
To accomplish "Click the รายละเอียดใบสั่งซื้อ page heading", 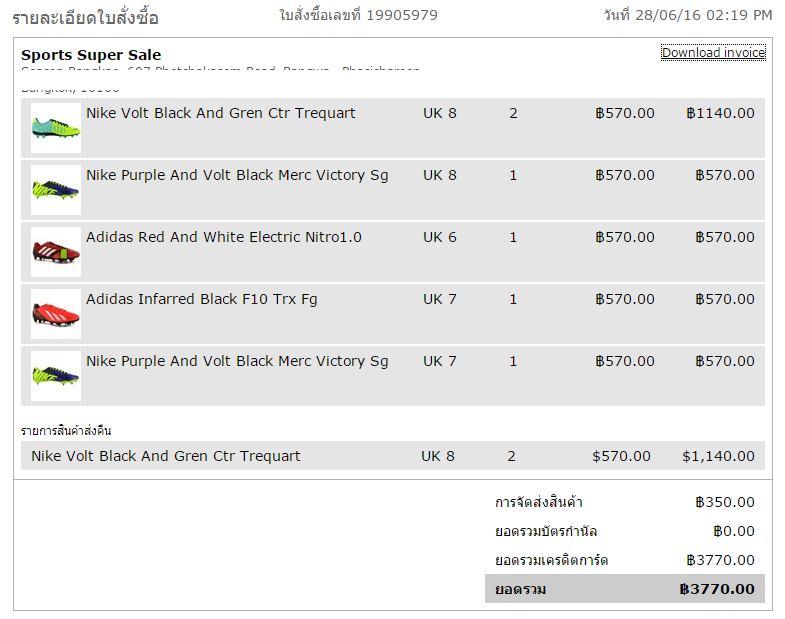I will click(x=85, y=18).
